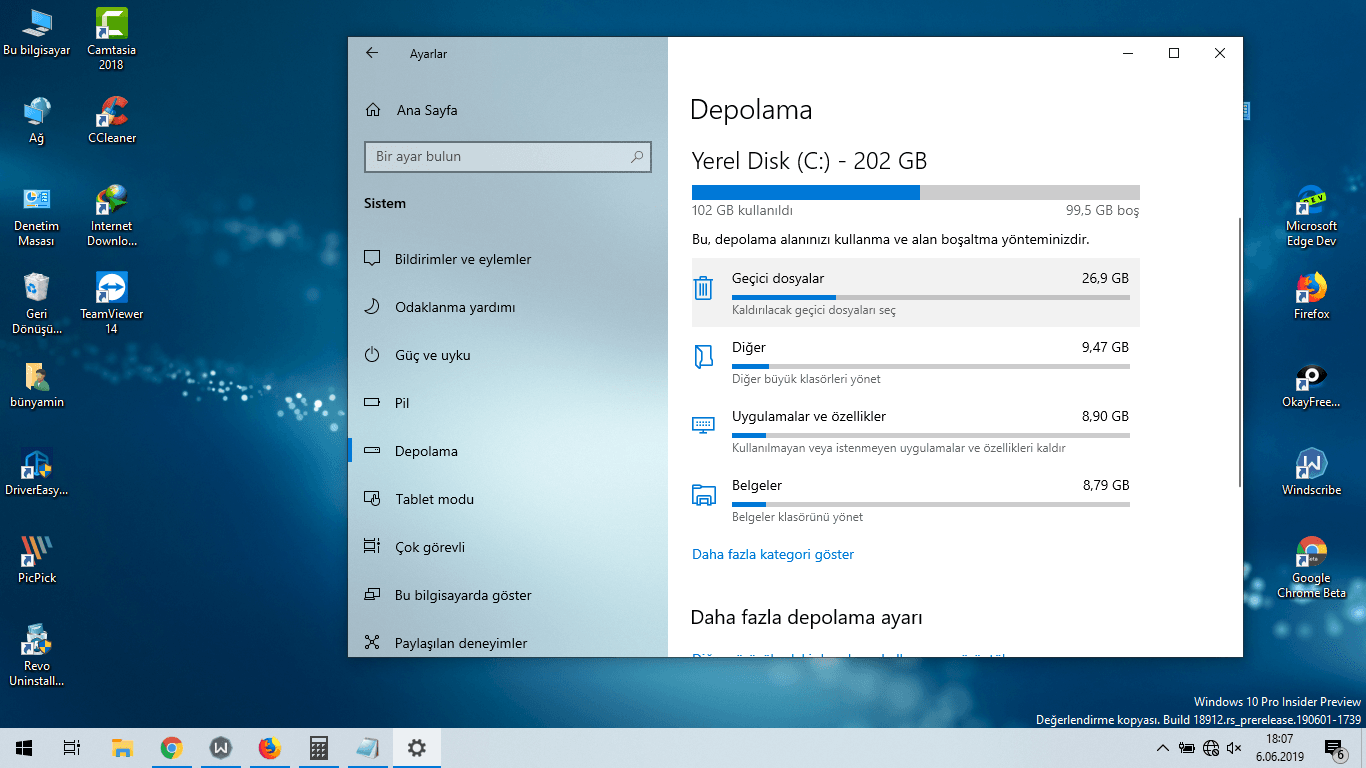Open Microsoft Edge Dev desktop icon

[x=1311, y=215]
